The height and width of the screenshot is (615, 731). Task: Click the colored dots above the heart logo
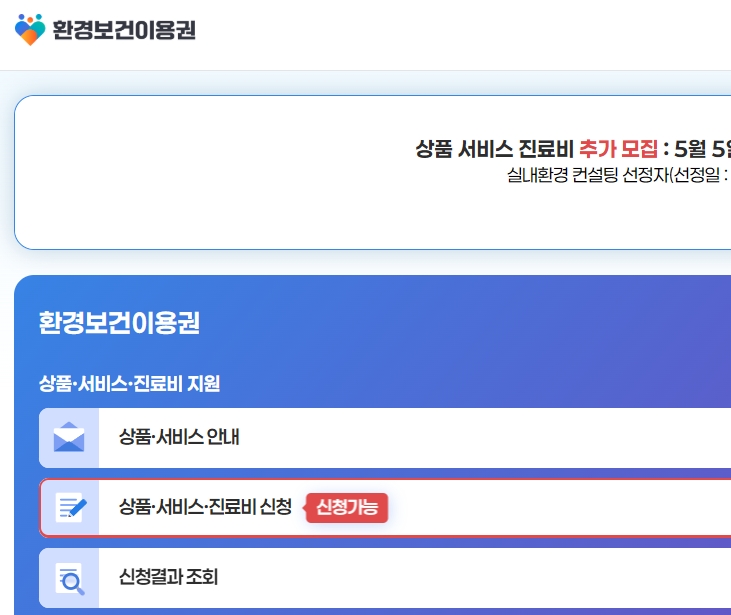tap(30, 18)
